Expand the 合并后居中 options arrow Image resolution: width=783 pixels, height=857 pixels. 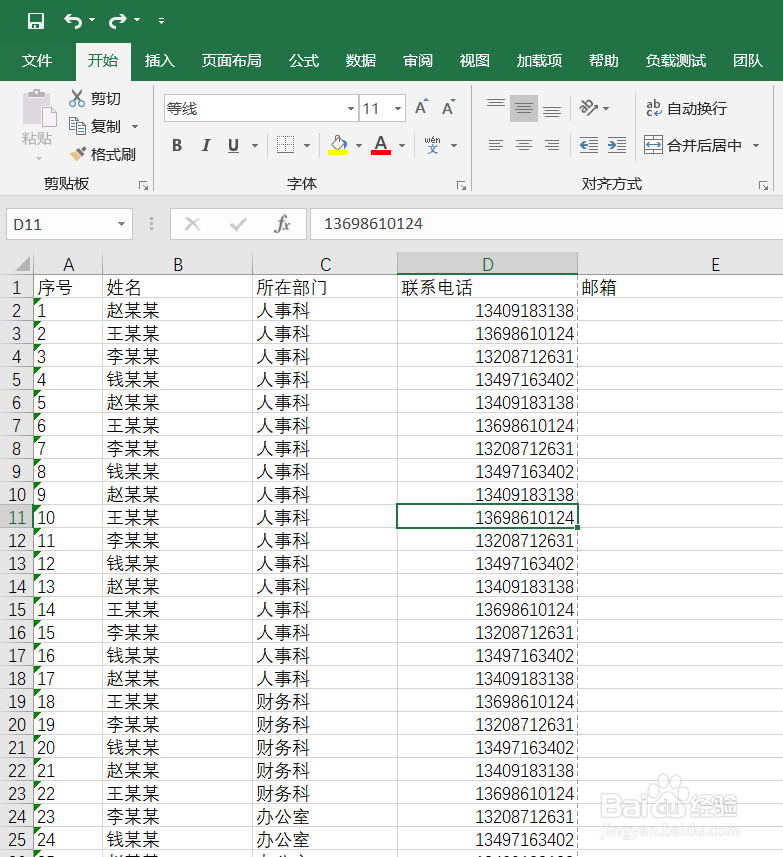756,145
